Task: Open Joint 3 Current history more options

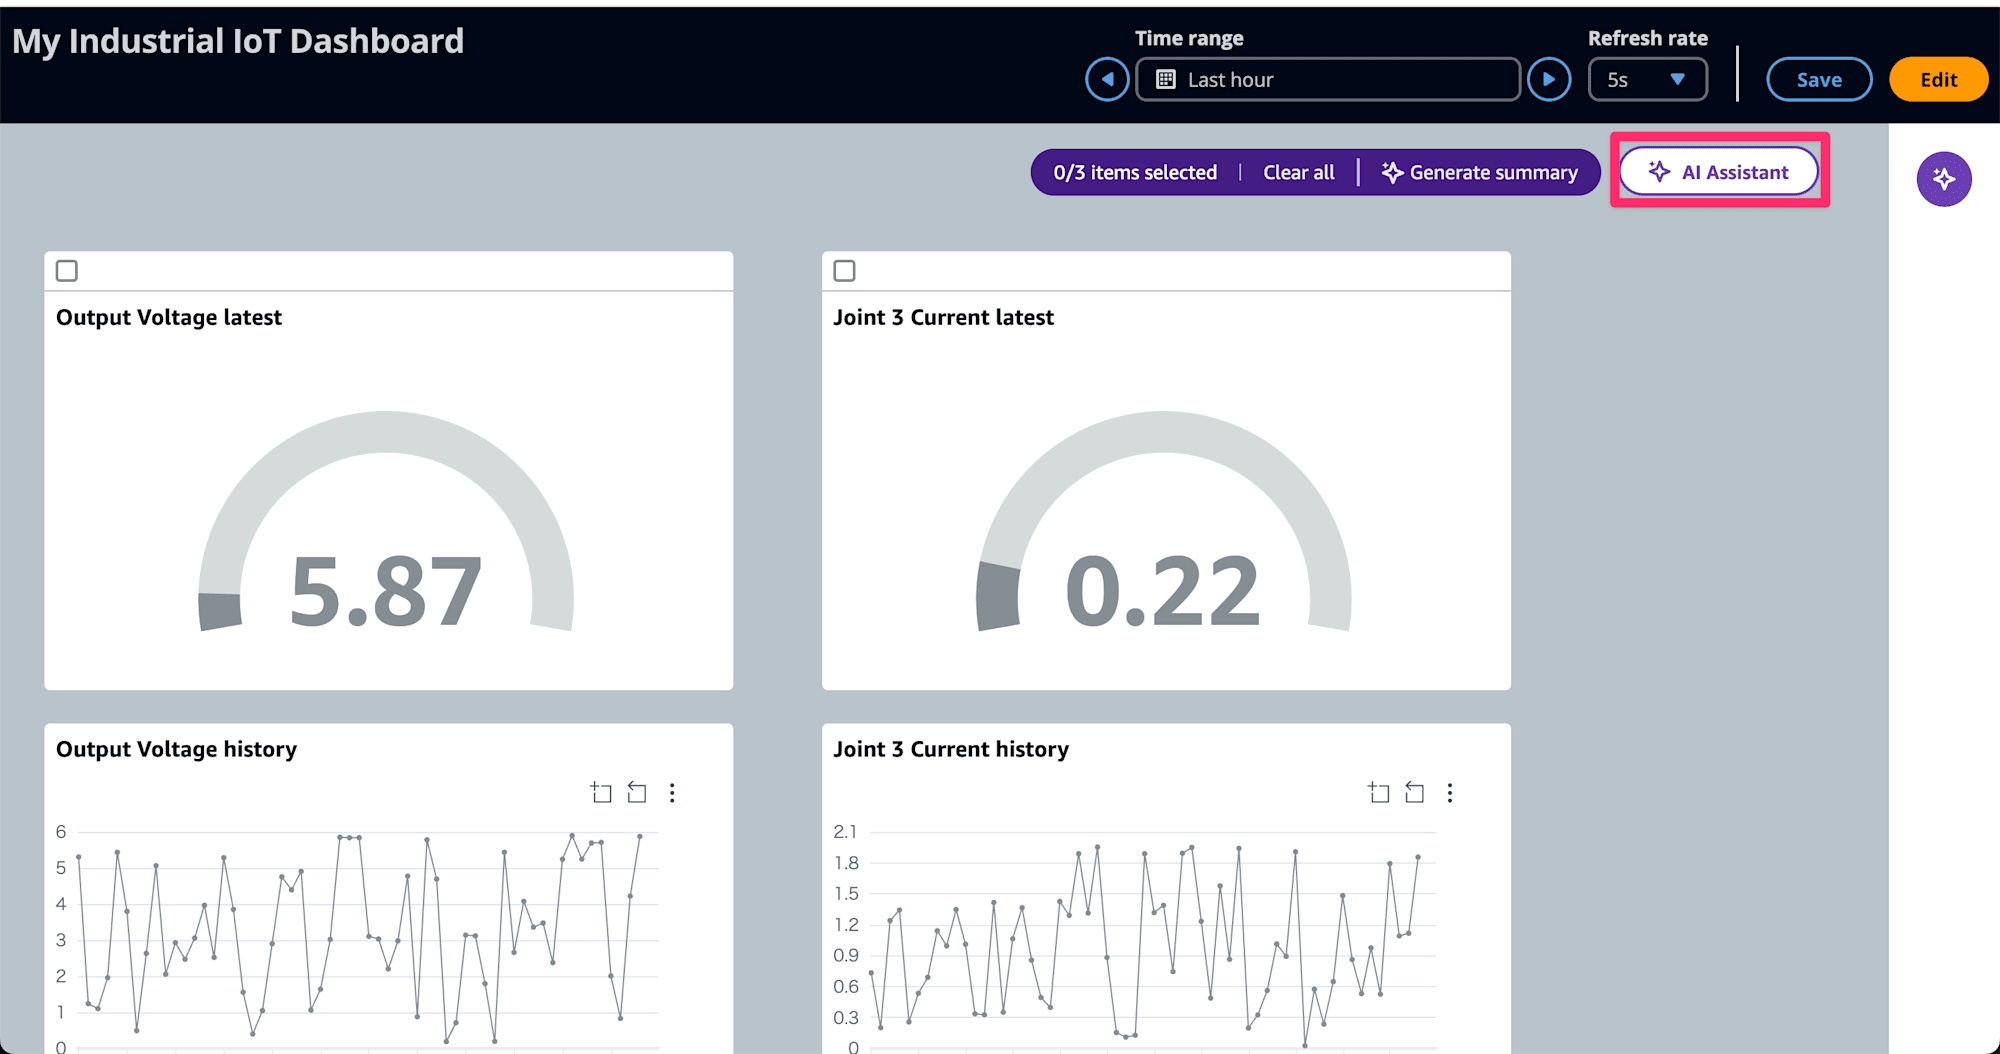Action: [x=1450, y=793]
